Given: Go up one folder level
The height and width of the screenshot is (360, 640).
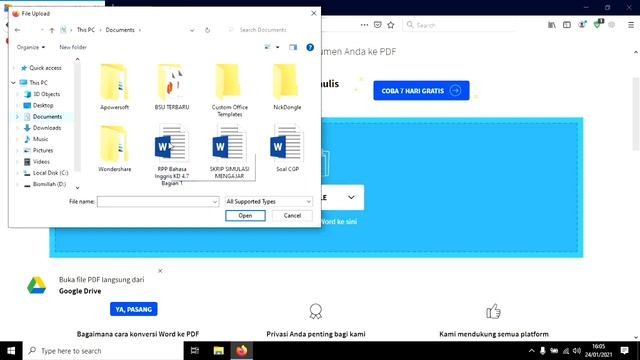Looking at the screenshot, I should coord(52,30).
